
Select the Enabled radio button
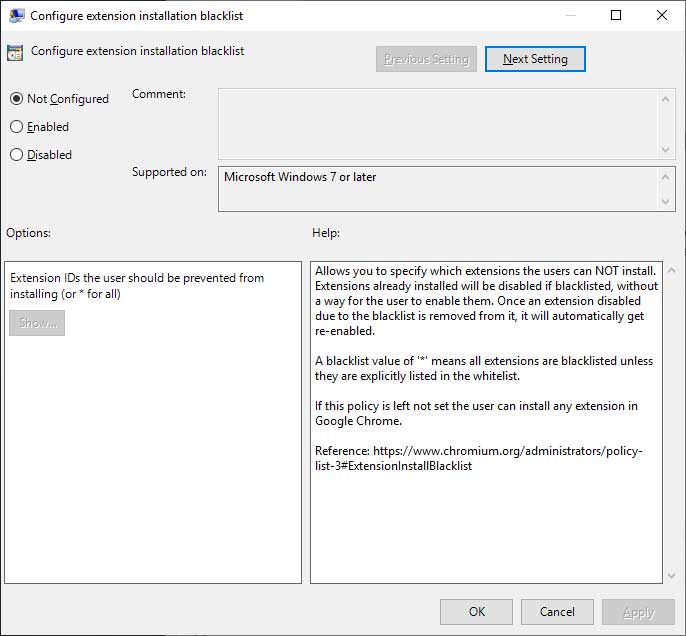[16, 127]
